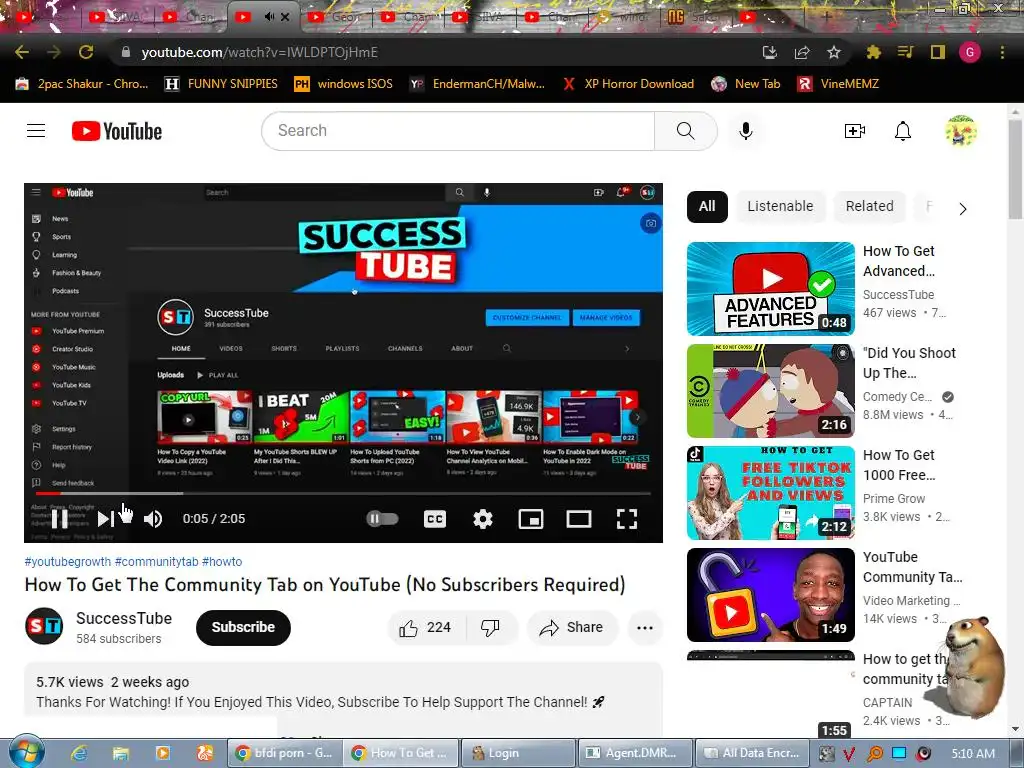1024x768 pixels.
Task: Open the Create video icon
Action: 854,131
